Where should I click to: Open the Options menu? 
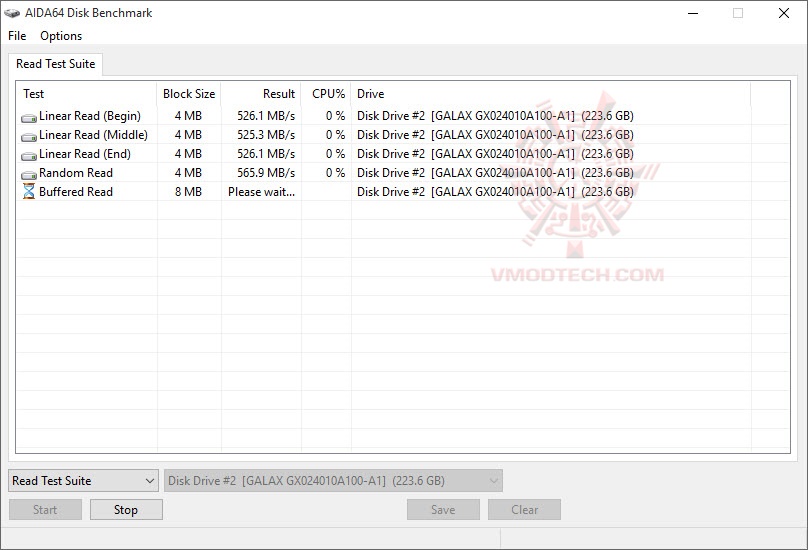point(61,36)
